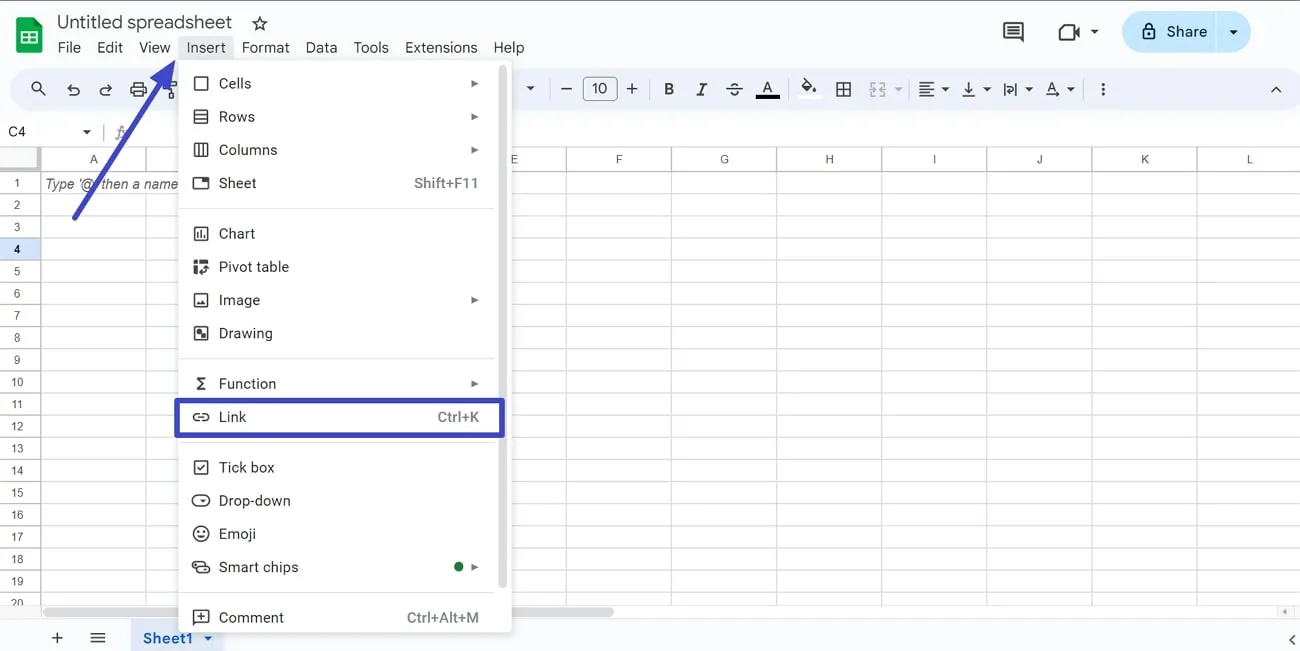The height and width of the screenshot is (651, 1300).
Task: Toggle italic formatting
Action: [701, 89]
